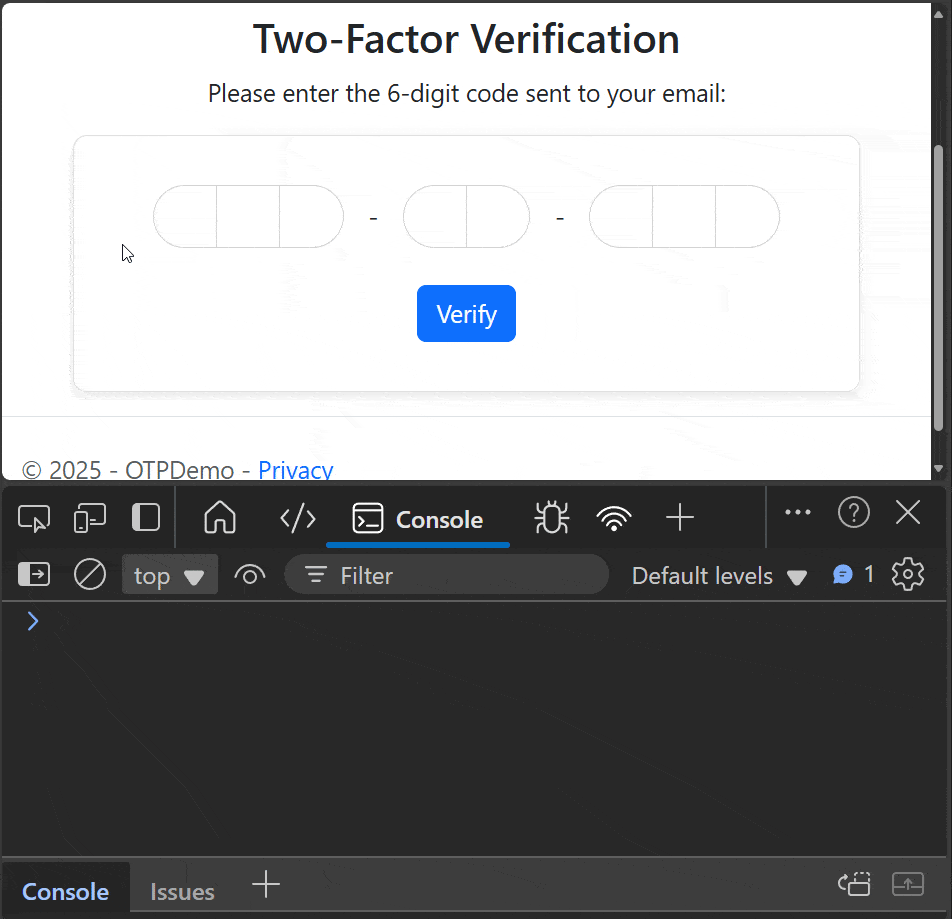Screen dimensions: 952x919
Task: Open the three-dot Customize DevTools menu
Action: pyautogui.click(x=797, y=513)
